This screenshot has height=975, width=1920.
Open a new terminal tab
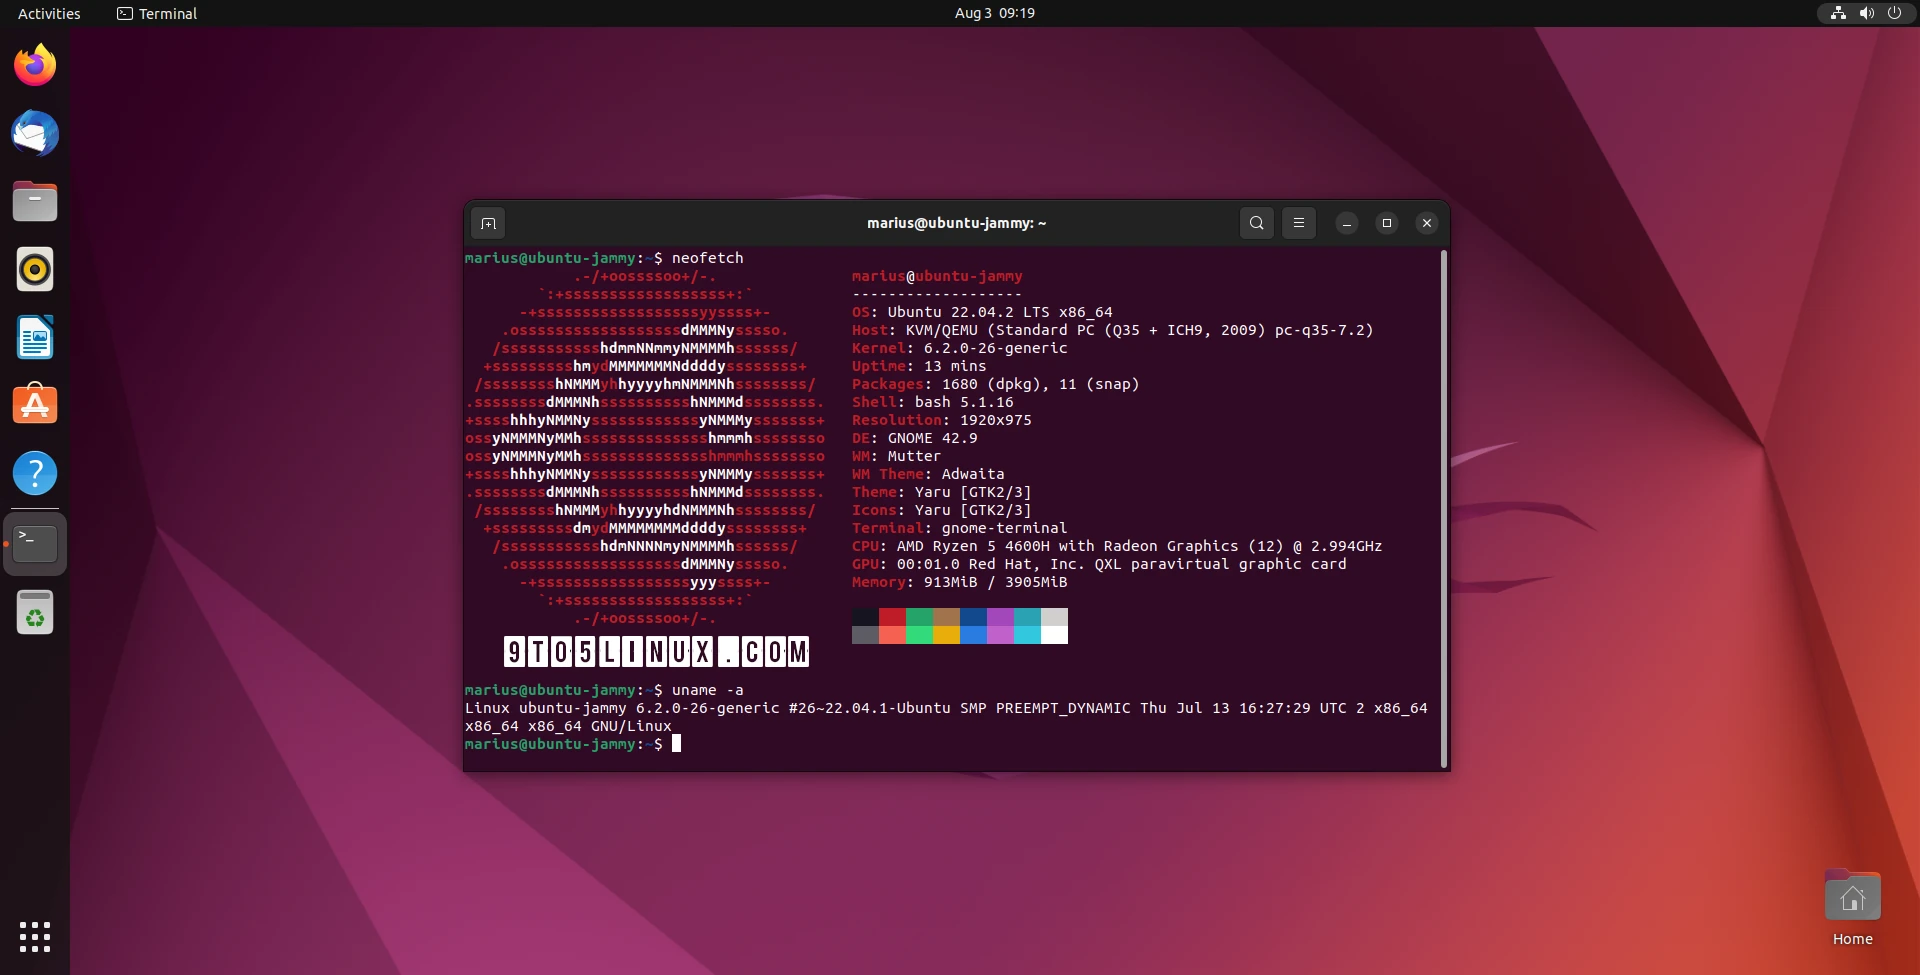[x=488, y=223]
